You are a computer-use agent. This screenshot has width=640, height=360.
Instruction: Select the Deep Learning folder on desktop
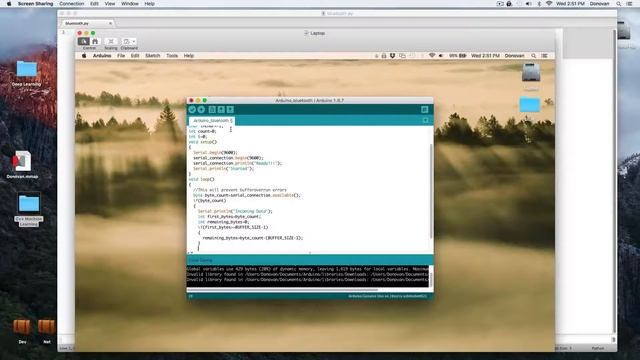pos(27,73)
